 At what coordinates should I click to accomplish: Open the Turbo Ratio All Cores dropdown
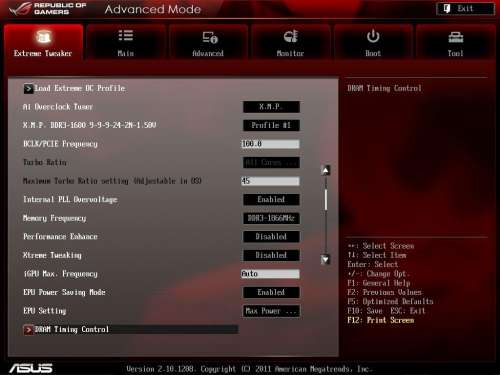[x=271, y=163]
